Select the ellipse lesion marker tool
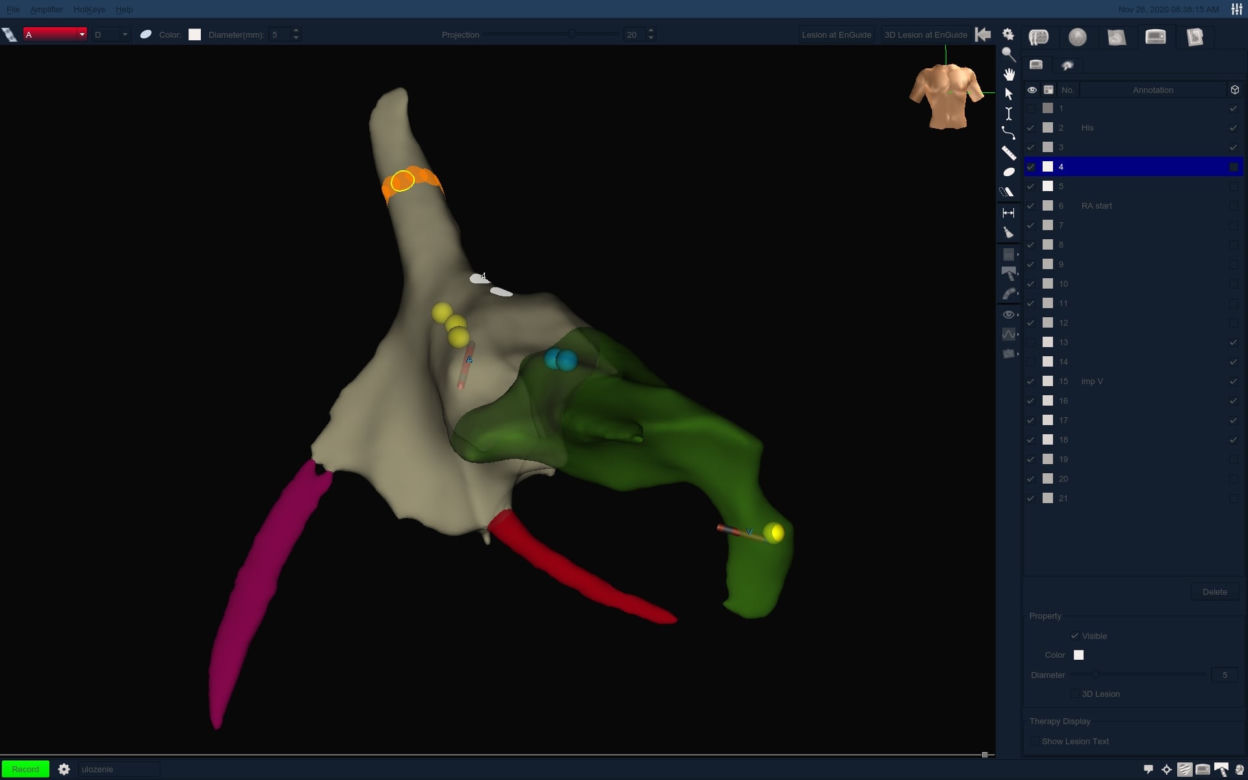Viewport: 1248px width, 780px height. point(1008,172)
